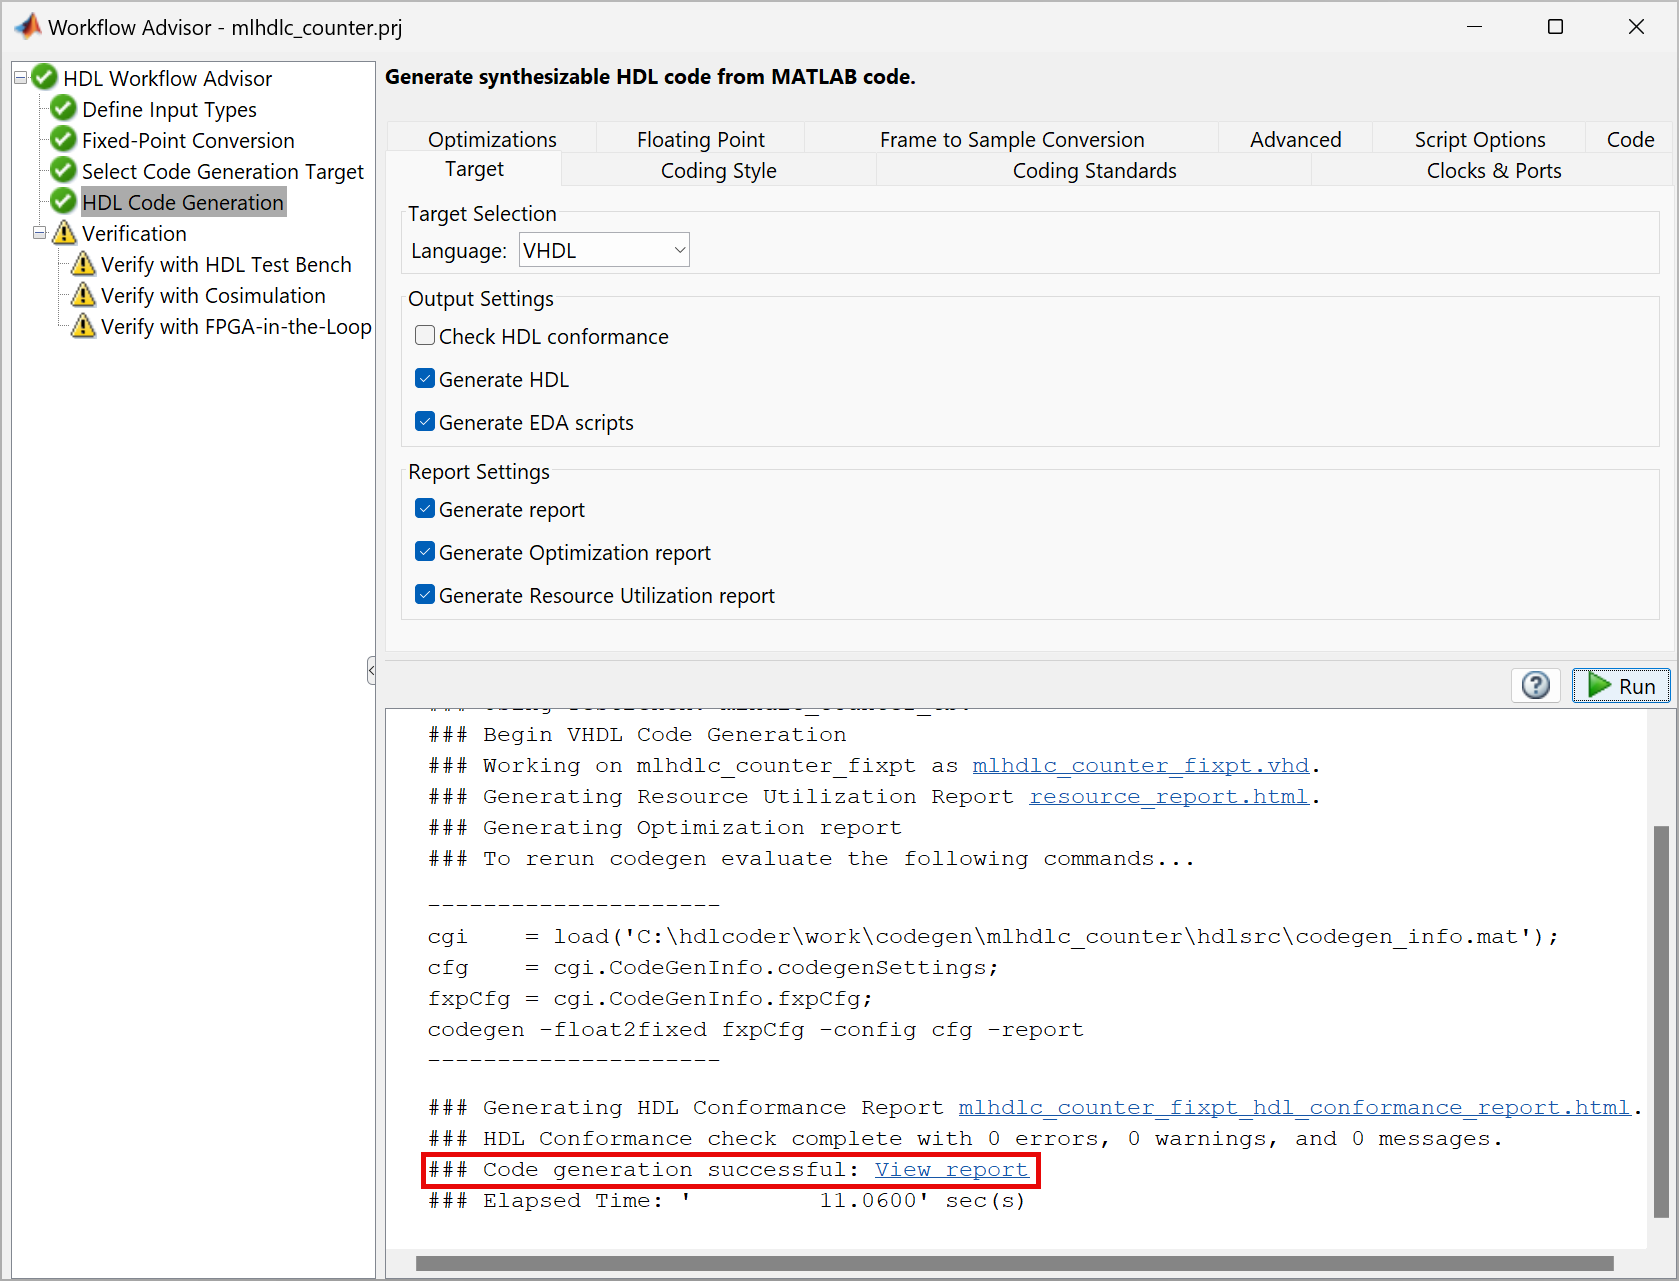Viewport: 1679px width, 1281px height.
Task: Open the help question-mark button
Action: [1535, 685]
